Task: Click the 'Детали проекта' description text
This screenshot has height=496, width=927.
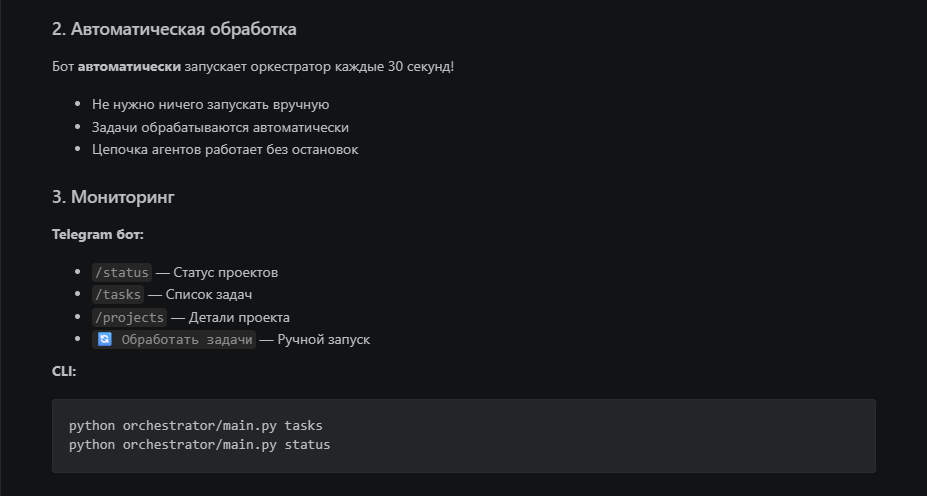Action: point(235,317)
